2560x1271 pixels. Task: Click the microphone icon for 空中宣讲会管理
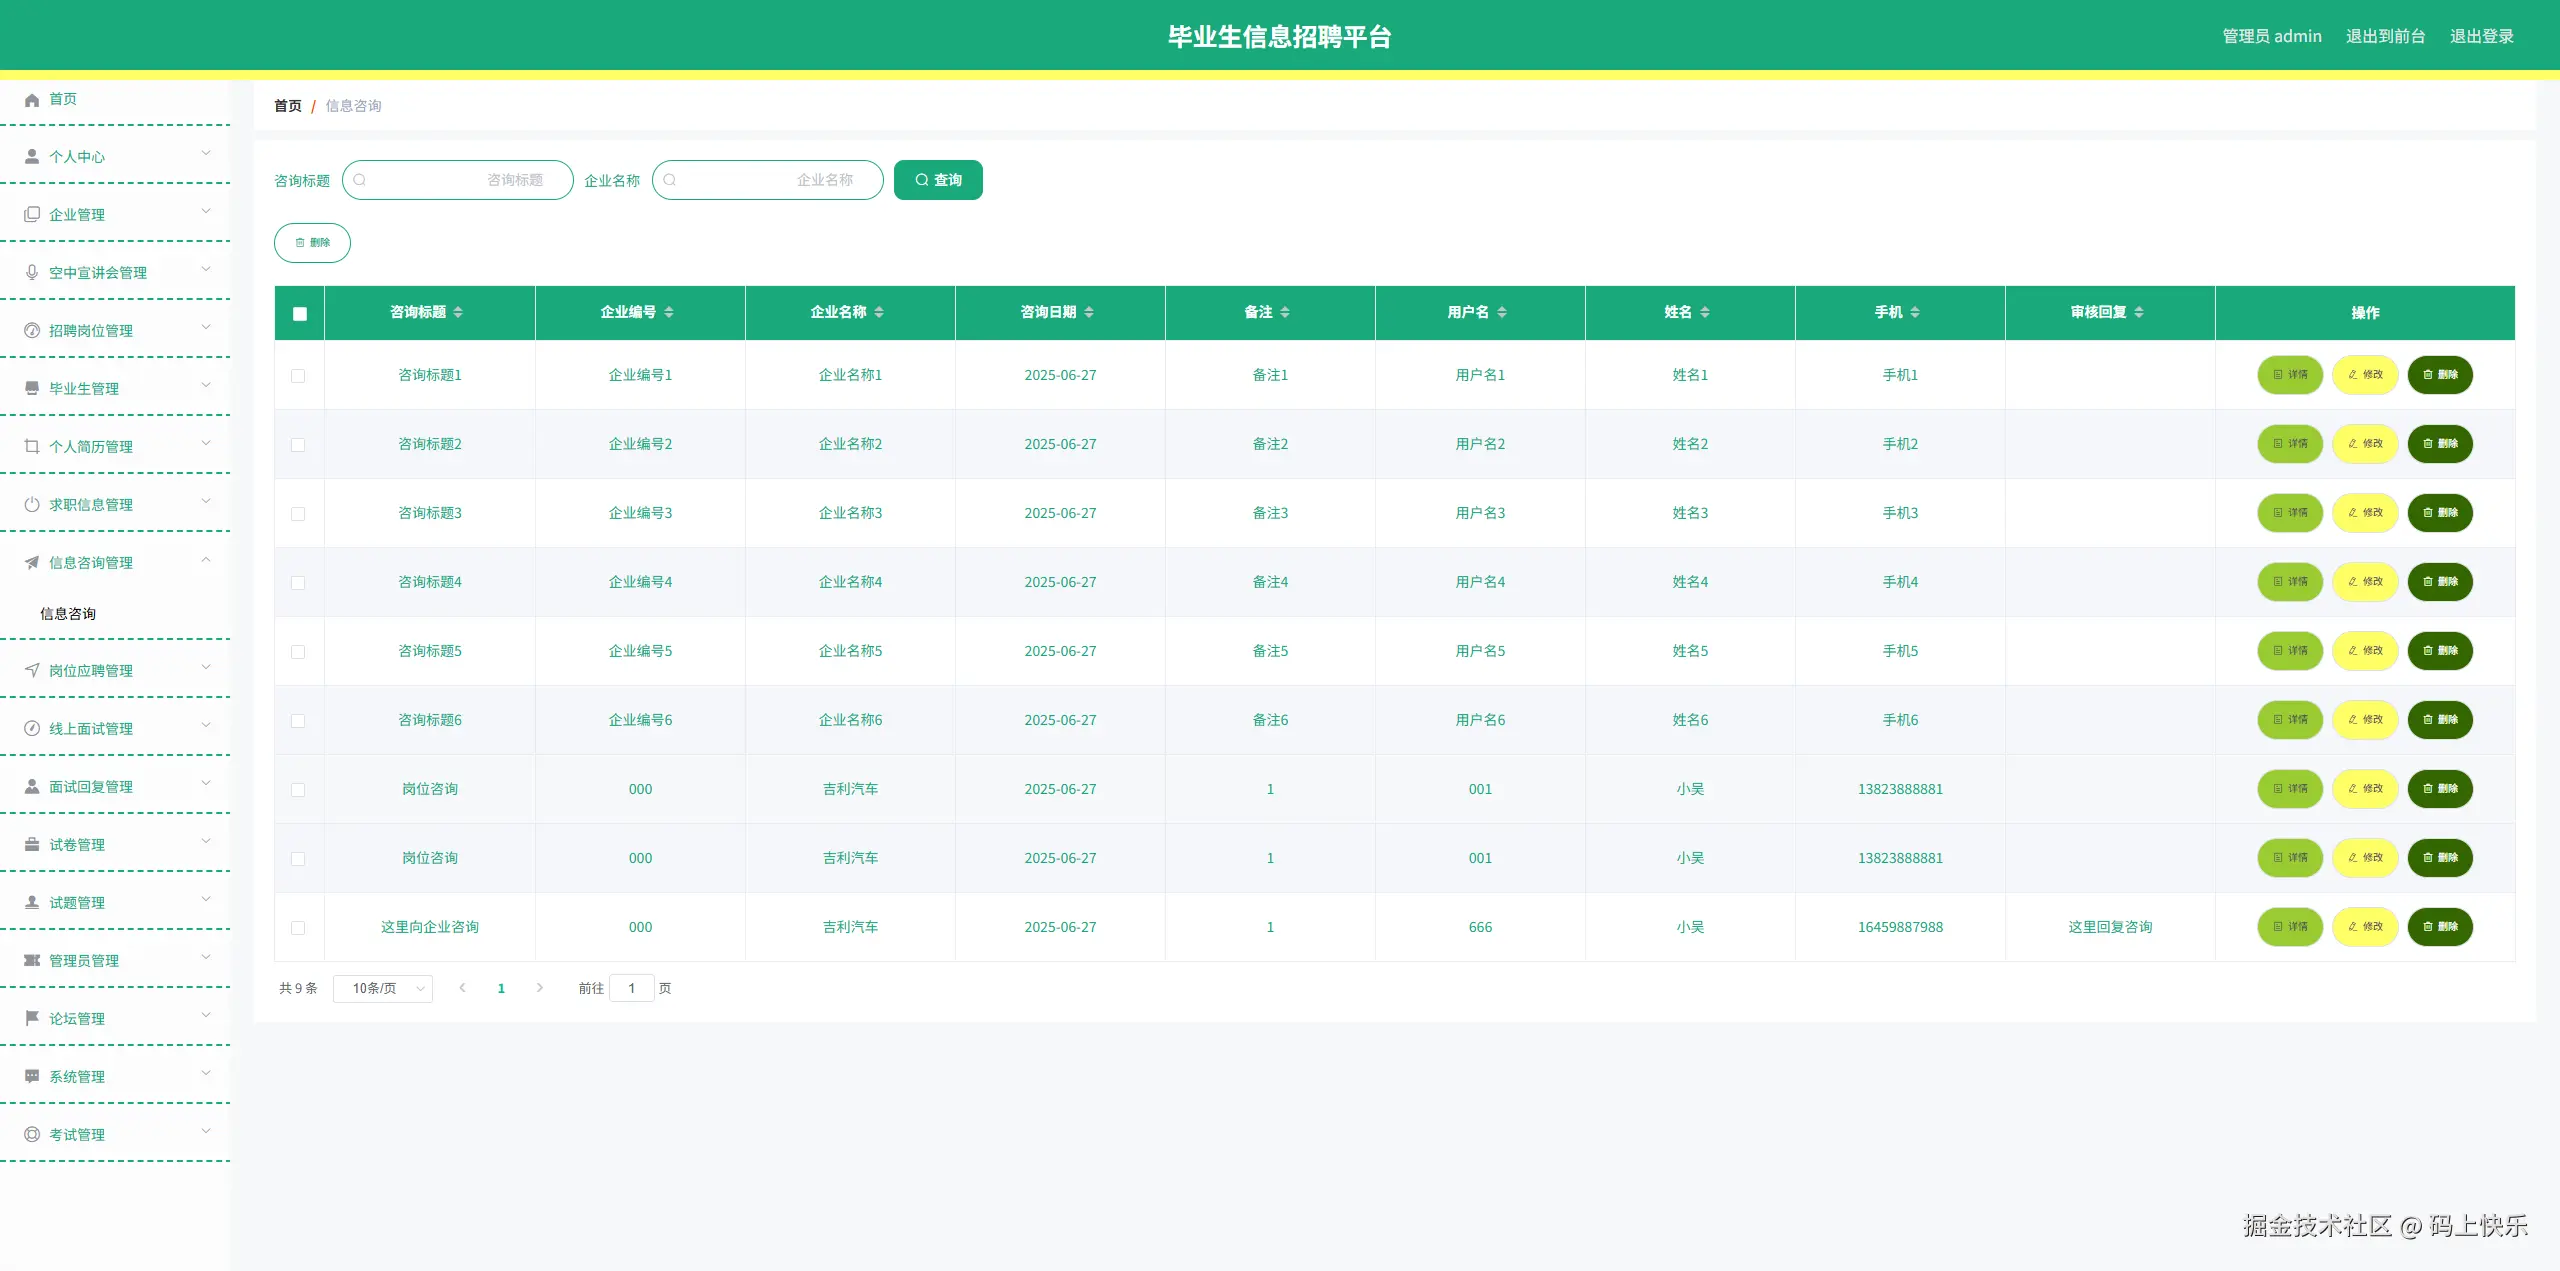tap(32, 272)
